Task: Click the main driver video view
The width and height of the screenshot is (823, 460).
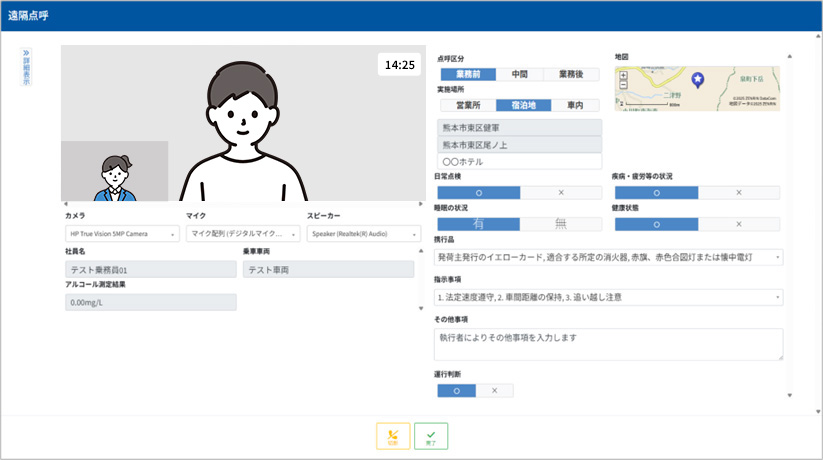Action: pos(244,123)
